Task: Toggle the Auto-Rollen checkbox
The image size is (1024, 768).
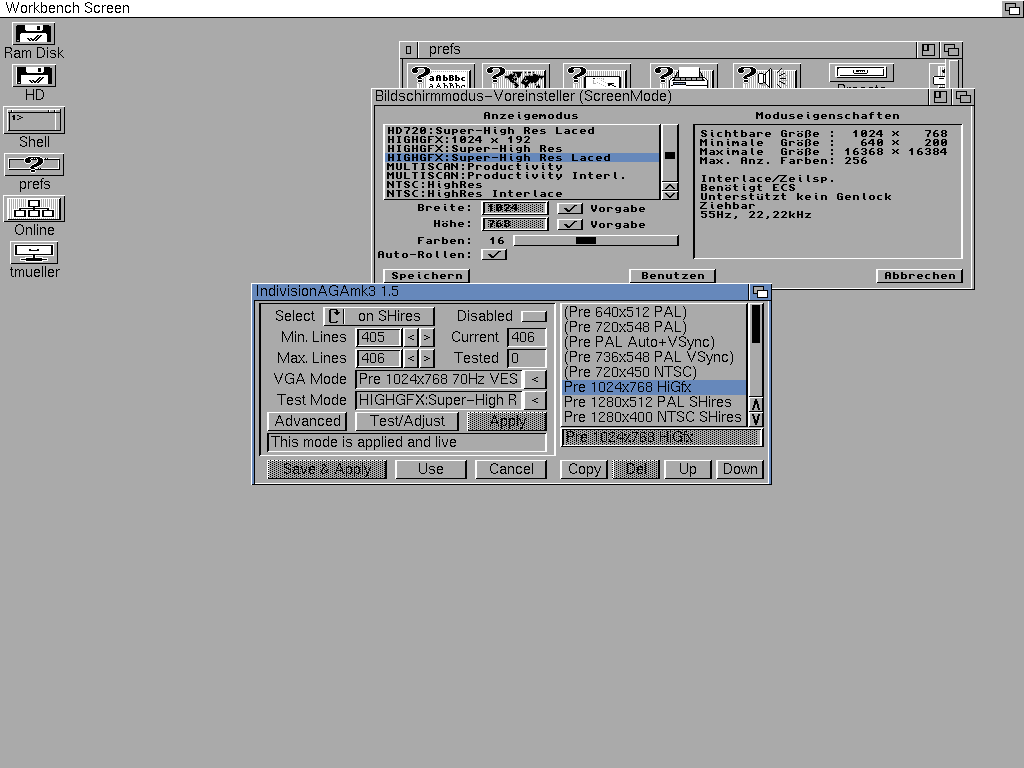Action: pyautogui.click(x=494, y=255)
